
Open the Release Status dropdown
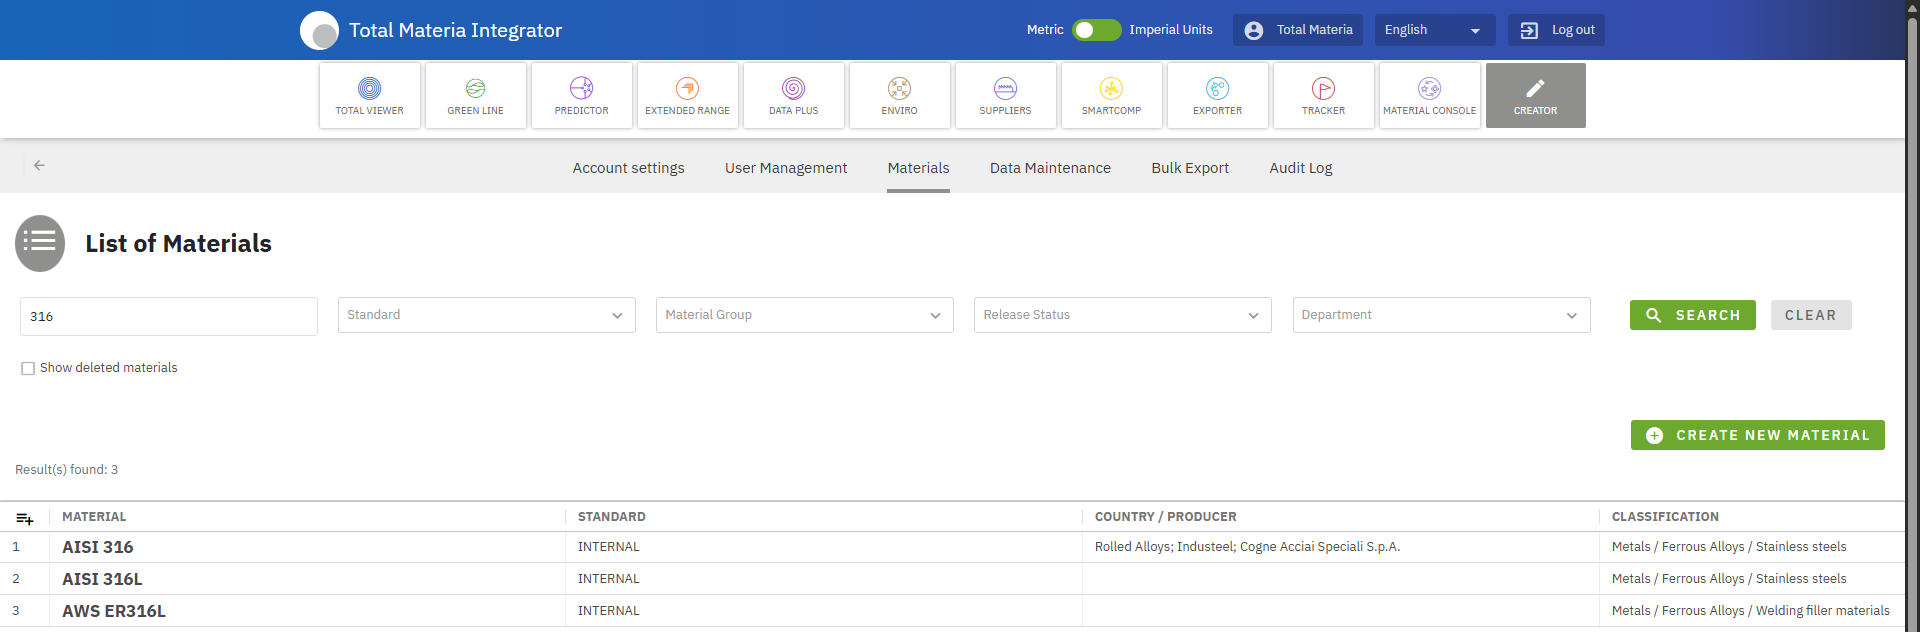point(1122,315)
